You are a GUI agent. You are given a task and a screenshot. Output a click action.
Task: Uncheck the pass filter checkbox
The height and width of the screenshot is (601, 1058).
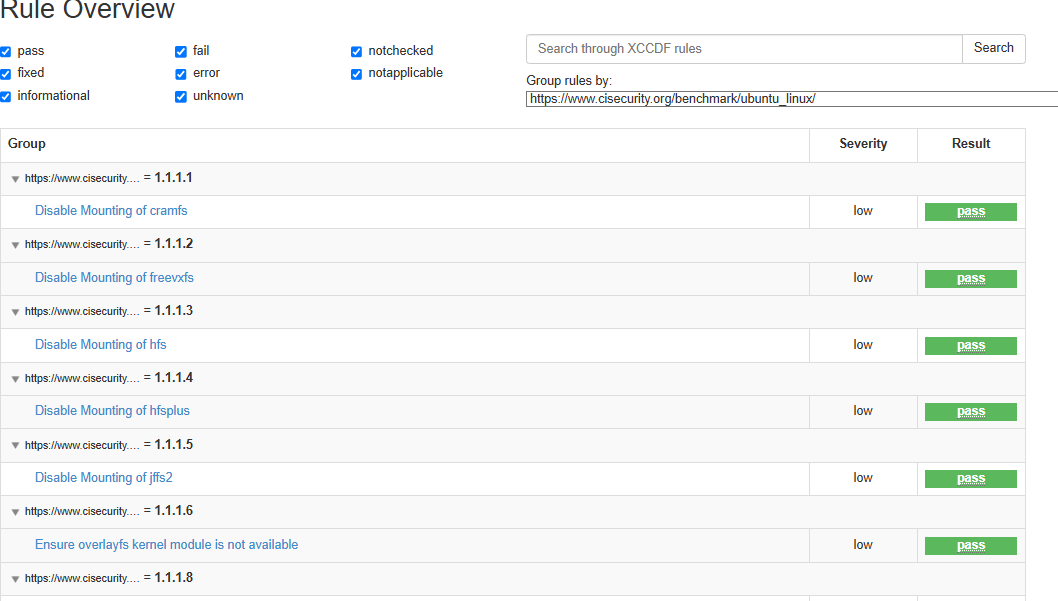(6, 52)
